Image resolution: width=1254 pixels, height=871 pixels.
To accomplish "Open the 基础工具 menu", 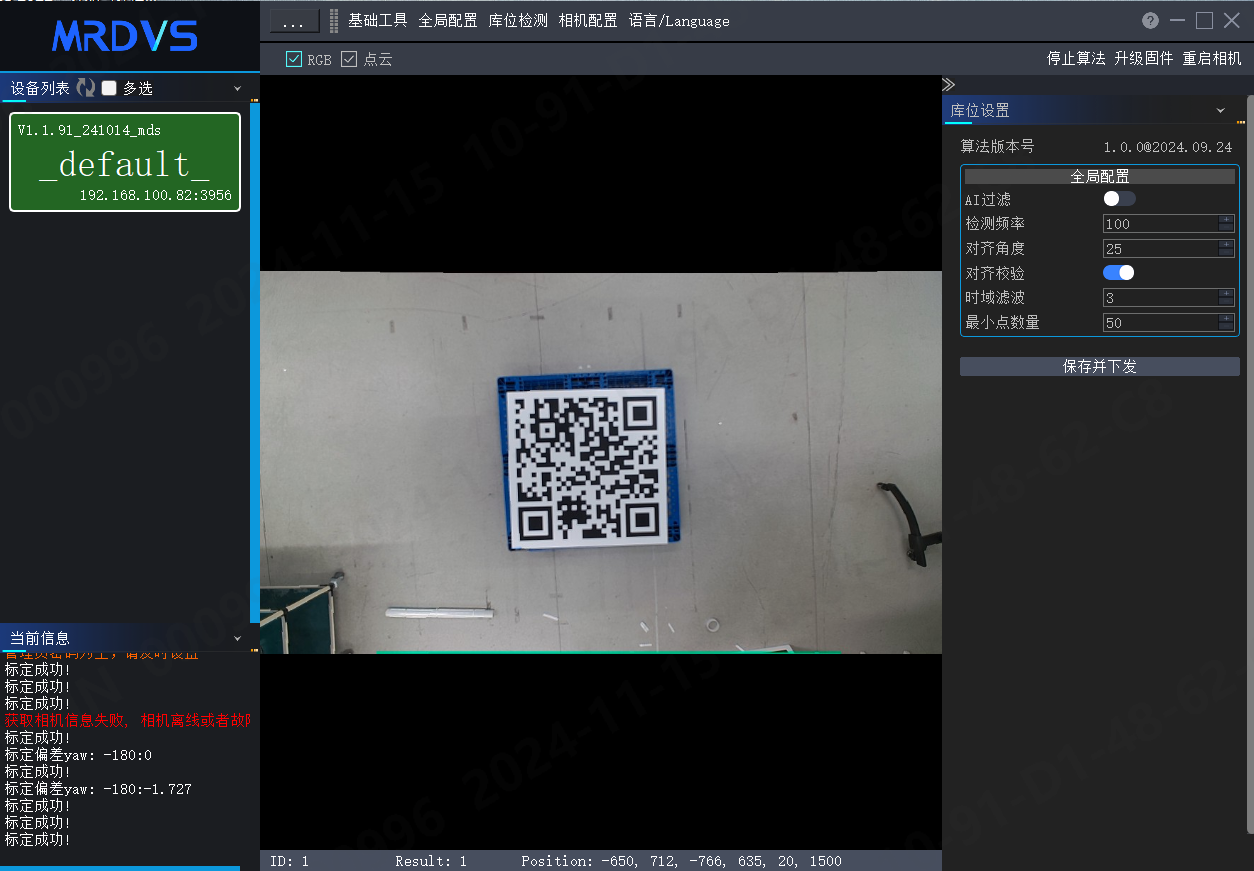I will coord(378,21).
